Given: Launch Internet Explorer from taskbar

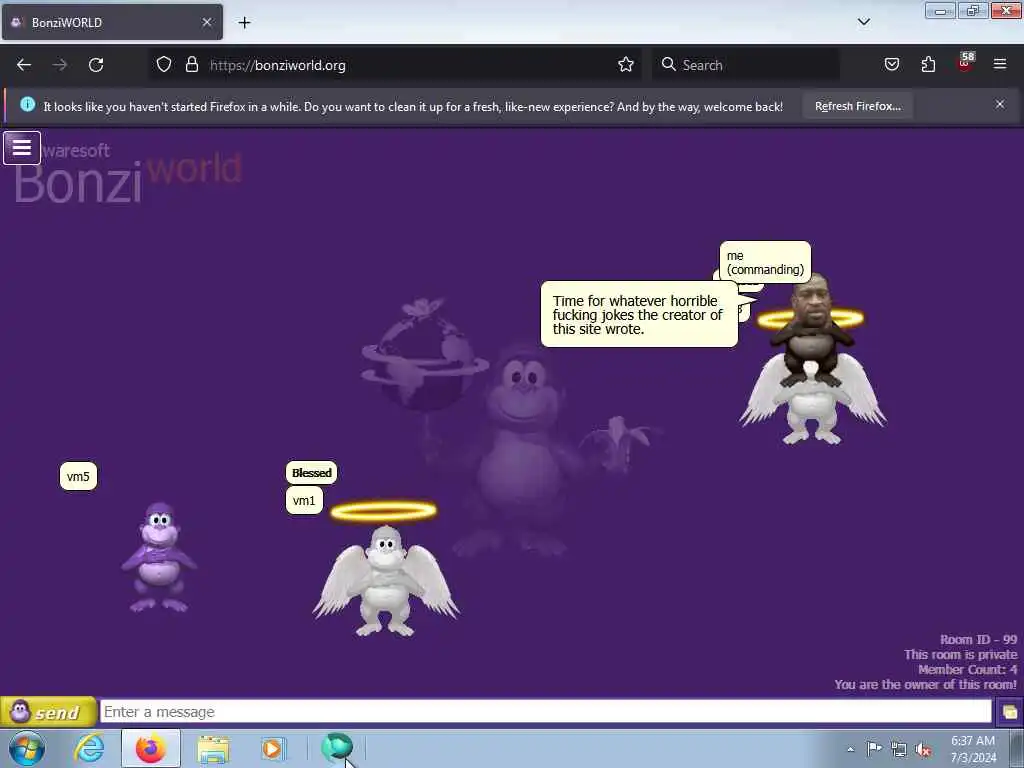Looking at the screenshot, I should [x=89, y=748].
